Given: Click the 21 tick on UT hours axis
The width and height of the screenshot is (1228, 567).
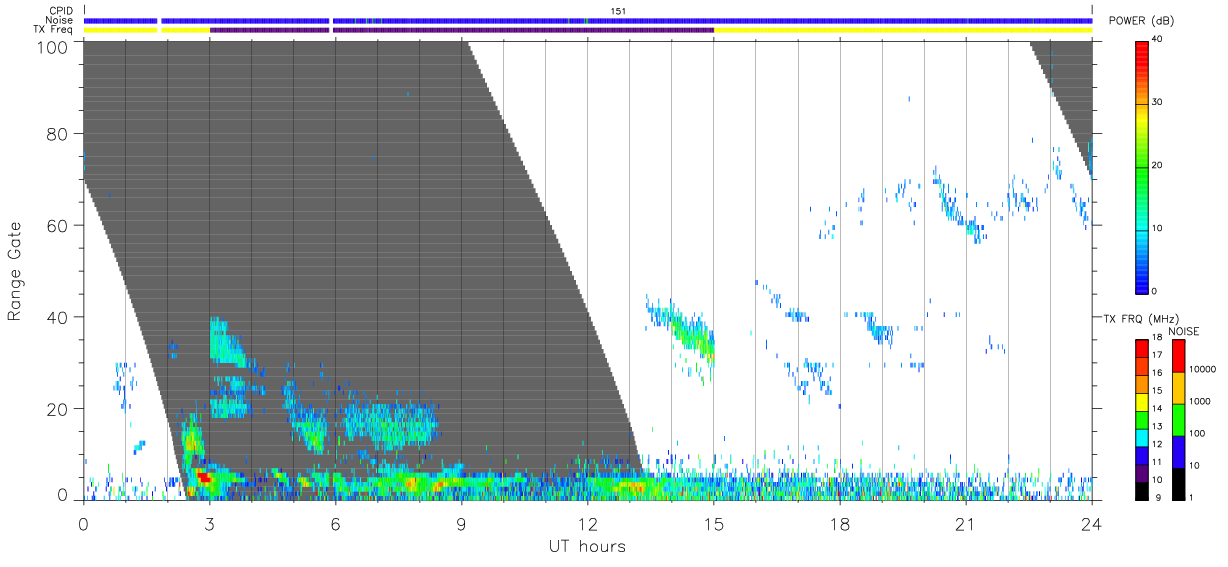Looking at the screenshot, I should (x=965, y=525).
